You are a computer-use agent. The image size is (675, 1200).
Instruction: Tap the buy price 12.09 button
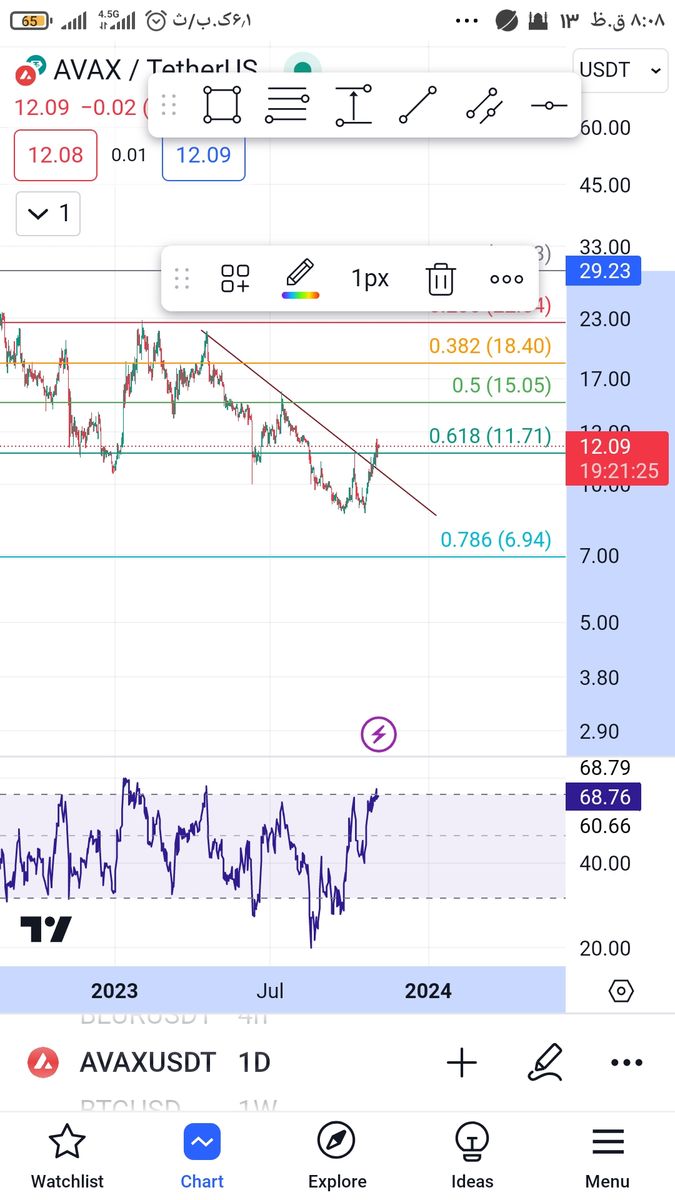pos(203,155)
